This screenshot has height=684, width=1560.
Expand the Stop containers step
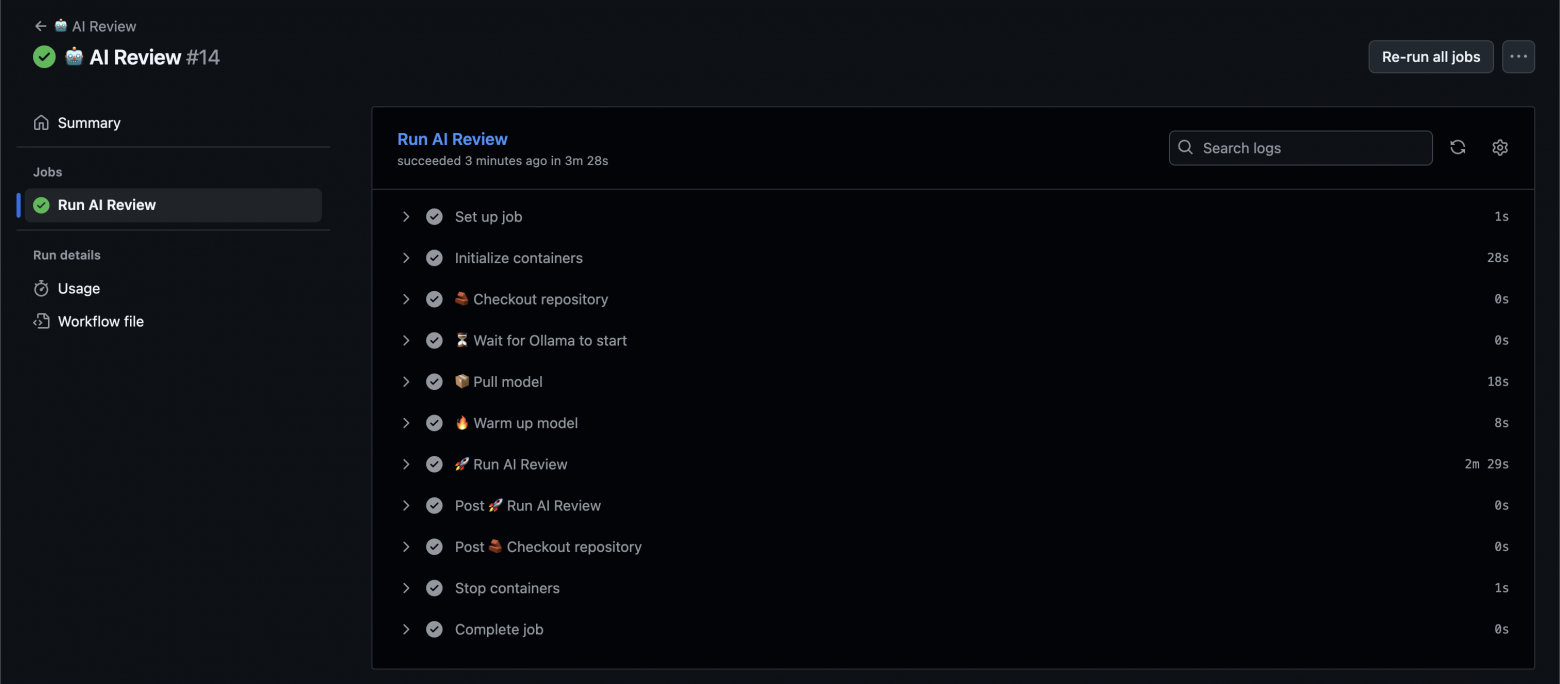pyautogui.click(x=406, y=588)
